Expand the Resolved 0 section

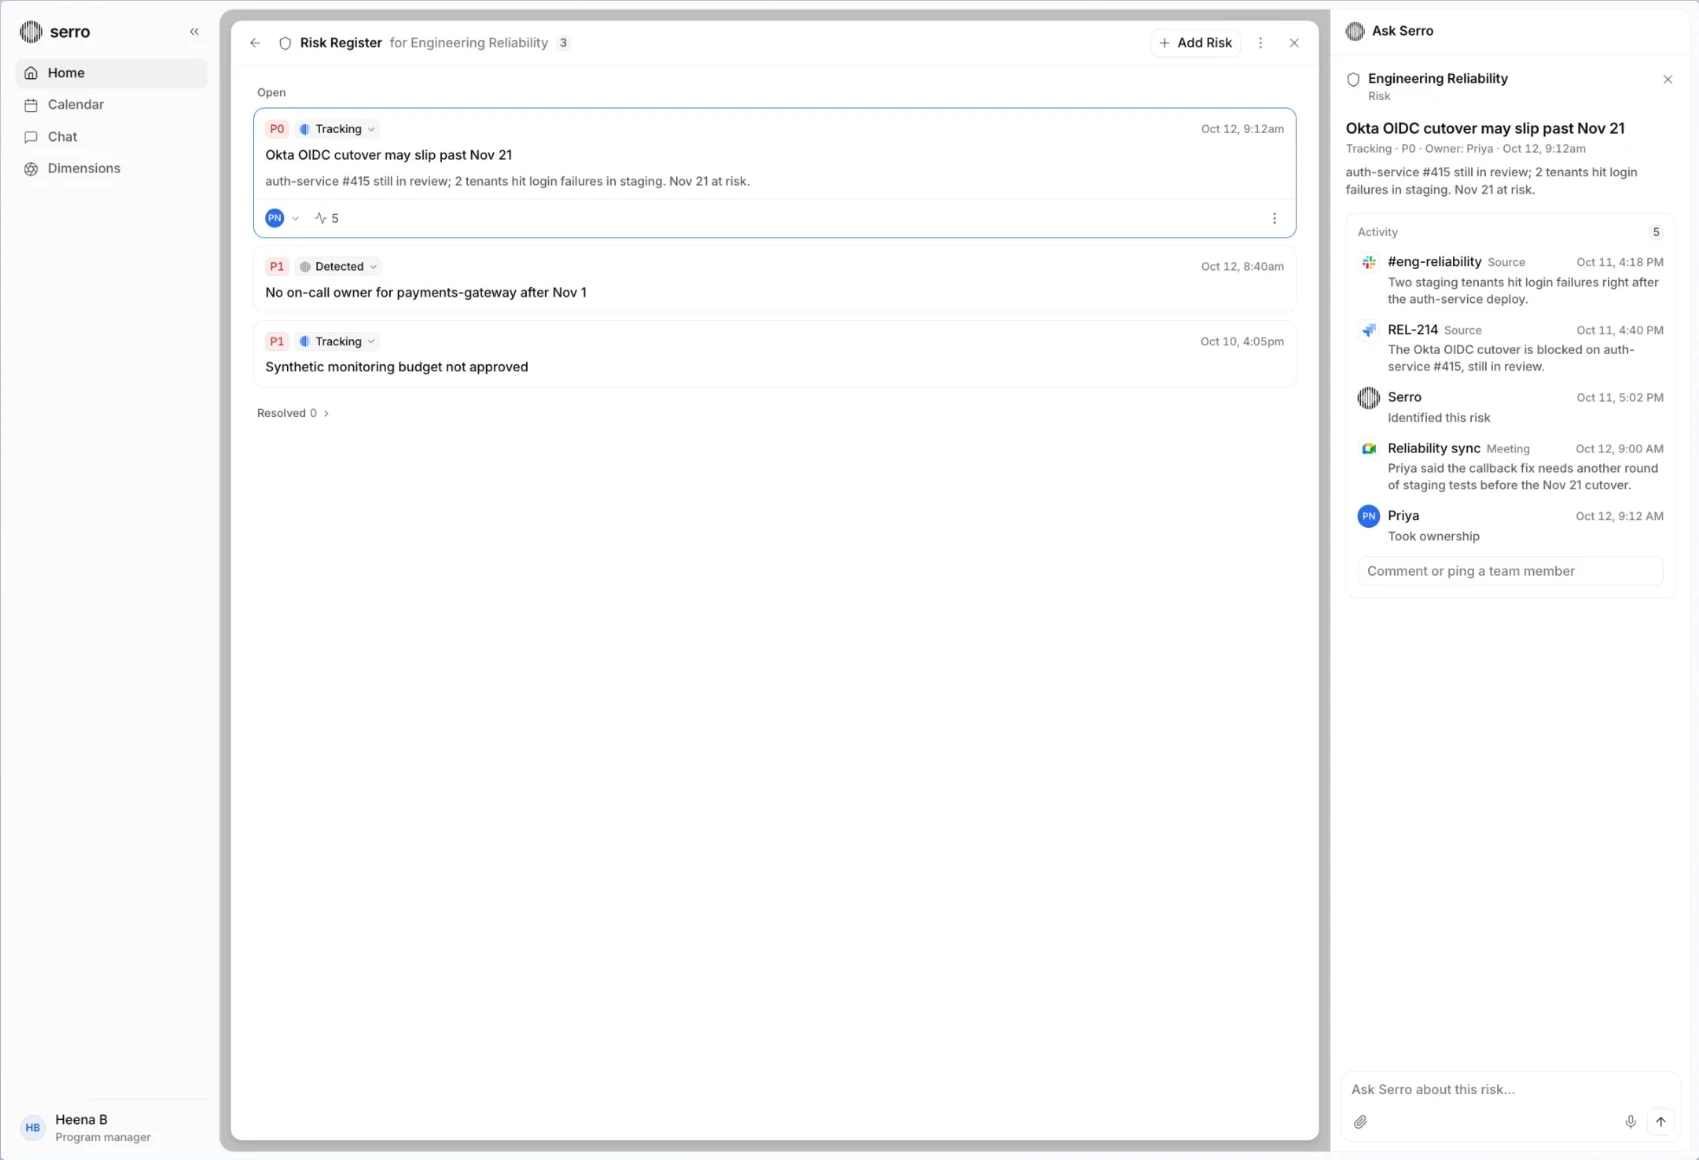[x=293, y=413]
